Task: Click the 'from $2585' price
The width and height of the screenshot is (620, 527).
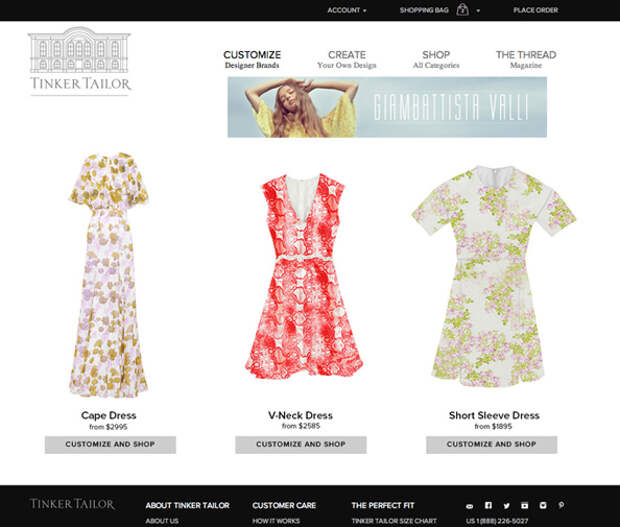Action: [301, 426]
